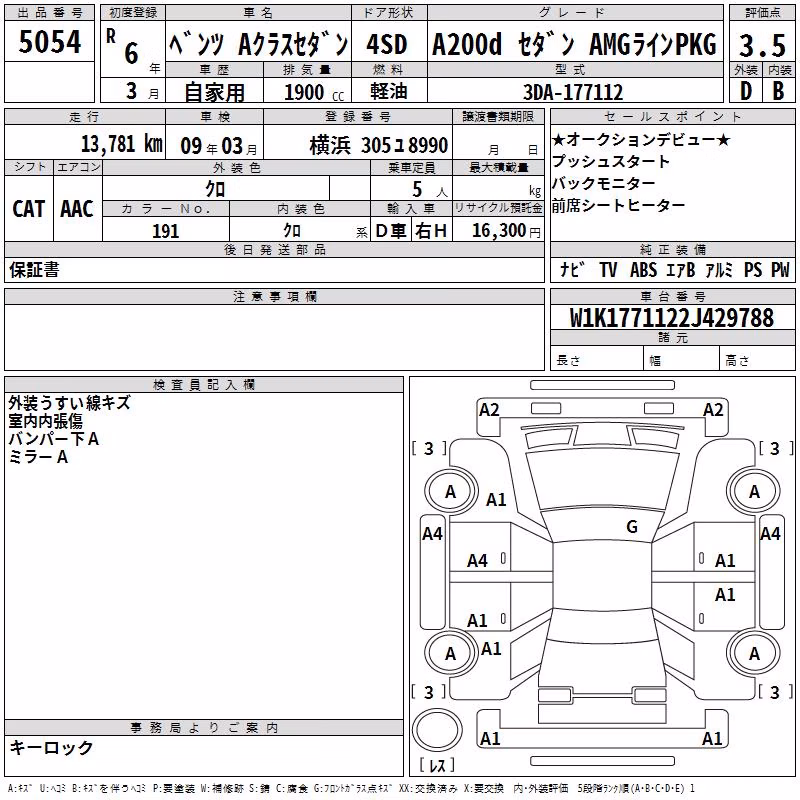
Task: Click rear bumper right A1 mark
Action: tap(712, 738)
